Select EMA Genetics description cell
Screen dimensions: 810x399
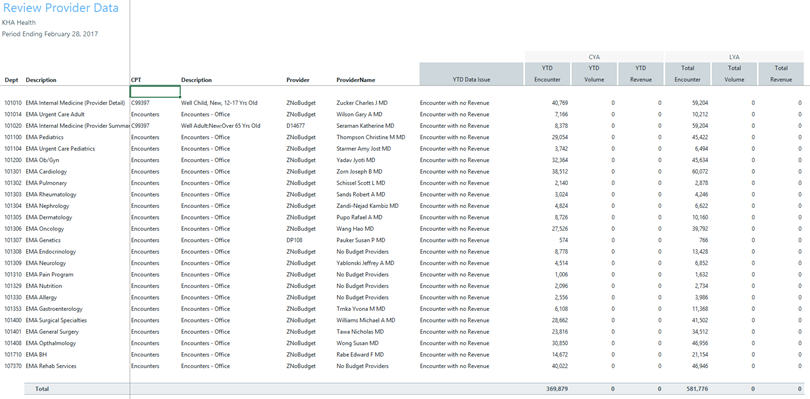(43, 240)
